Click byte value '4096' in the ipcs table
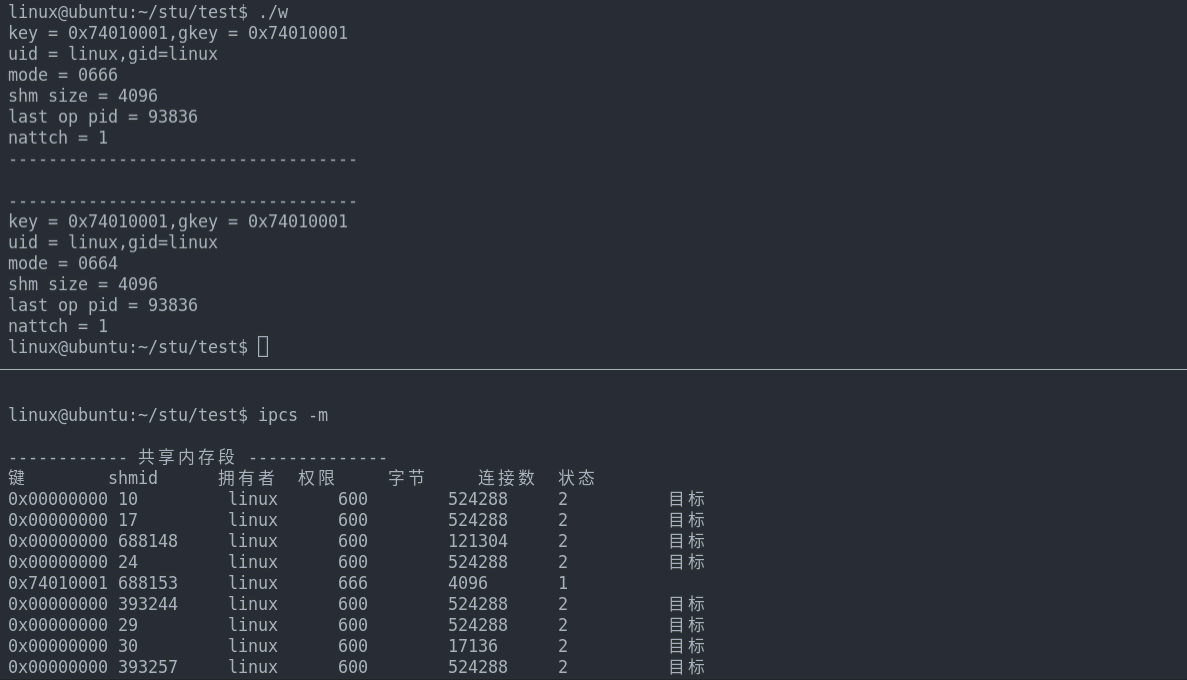Screen dimensions: 1187x680 [x=468, y=583]
